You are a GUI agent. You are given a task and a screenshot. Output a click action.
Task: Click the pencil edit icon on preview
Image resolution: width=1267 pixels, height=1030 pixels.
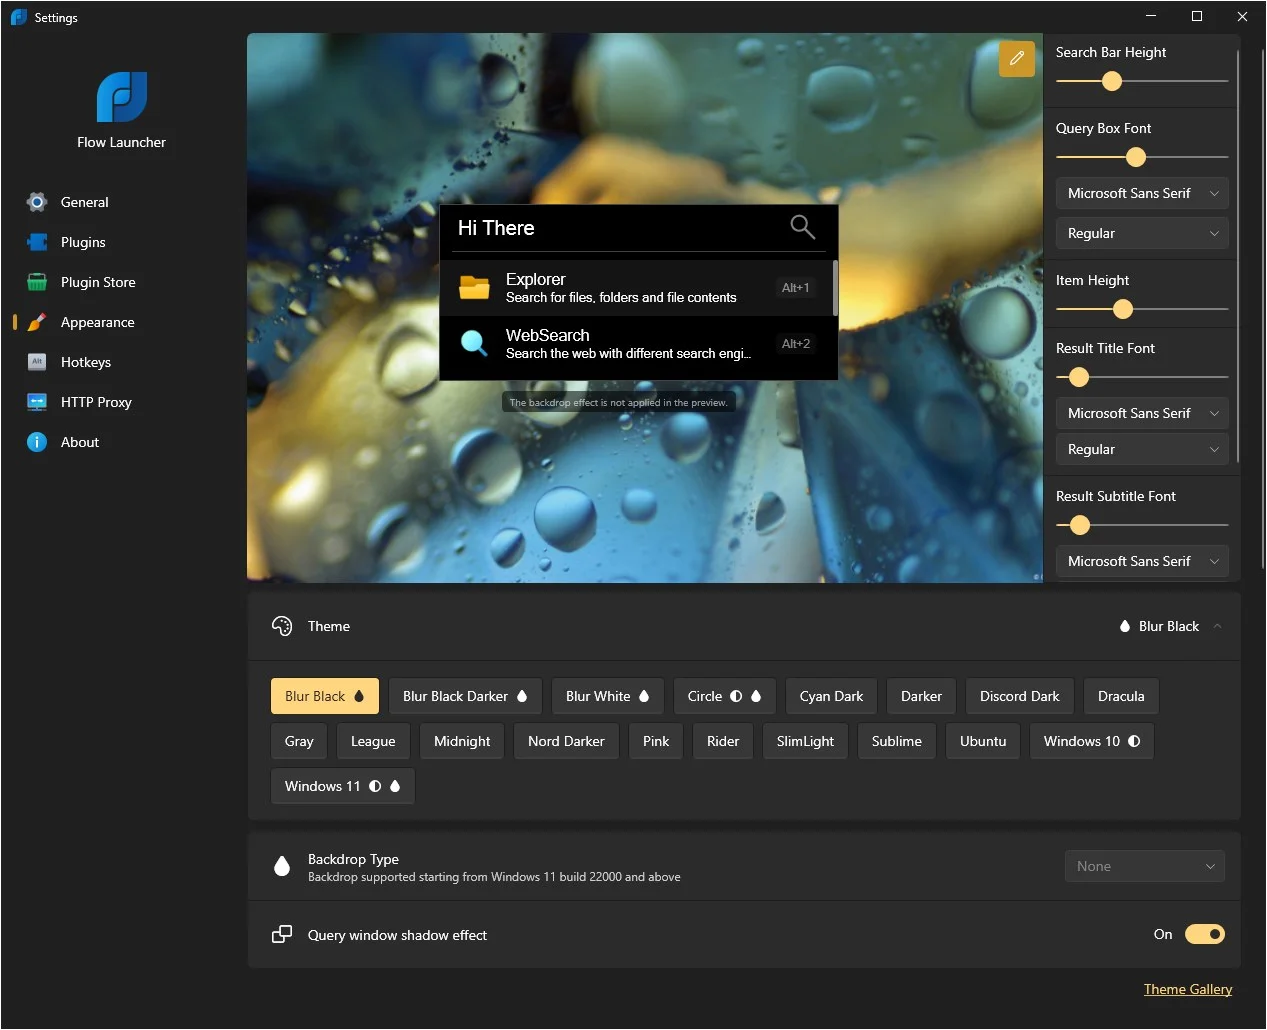point(1016,59)
